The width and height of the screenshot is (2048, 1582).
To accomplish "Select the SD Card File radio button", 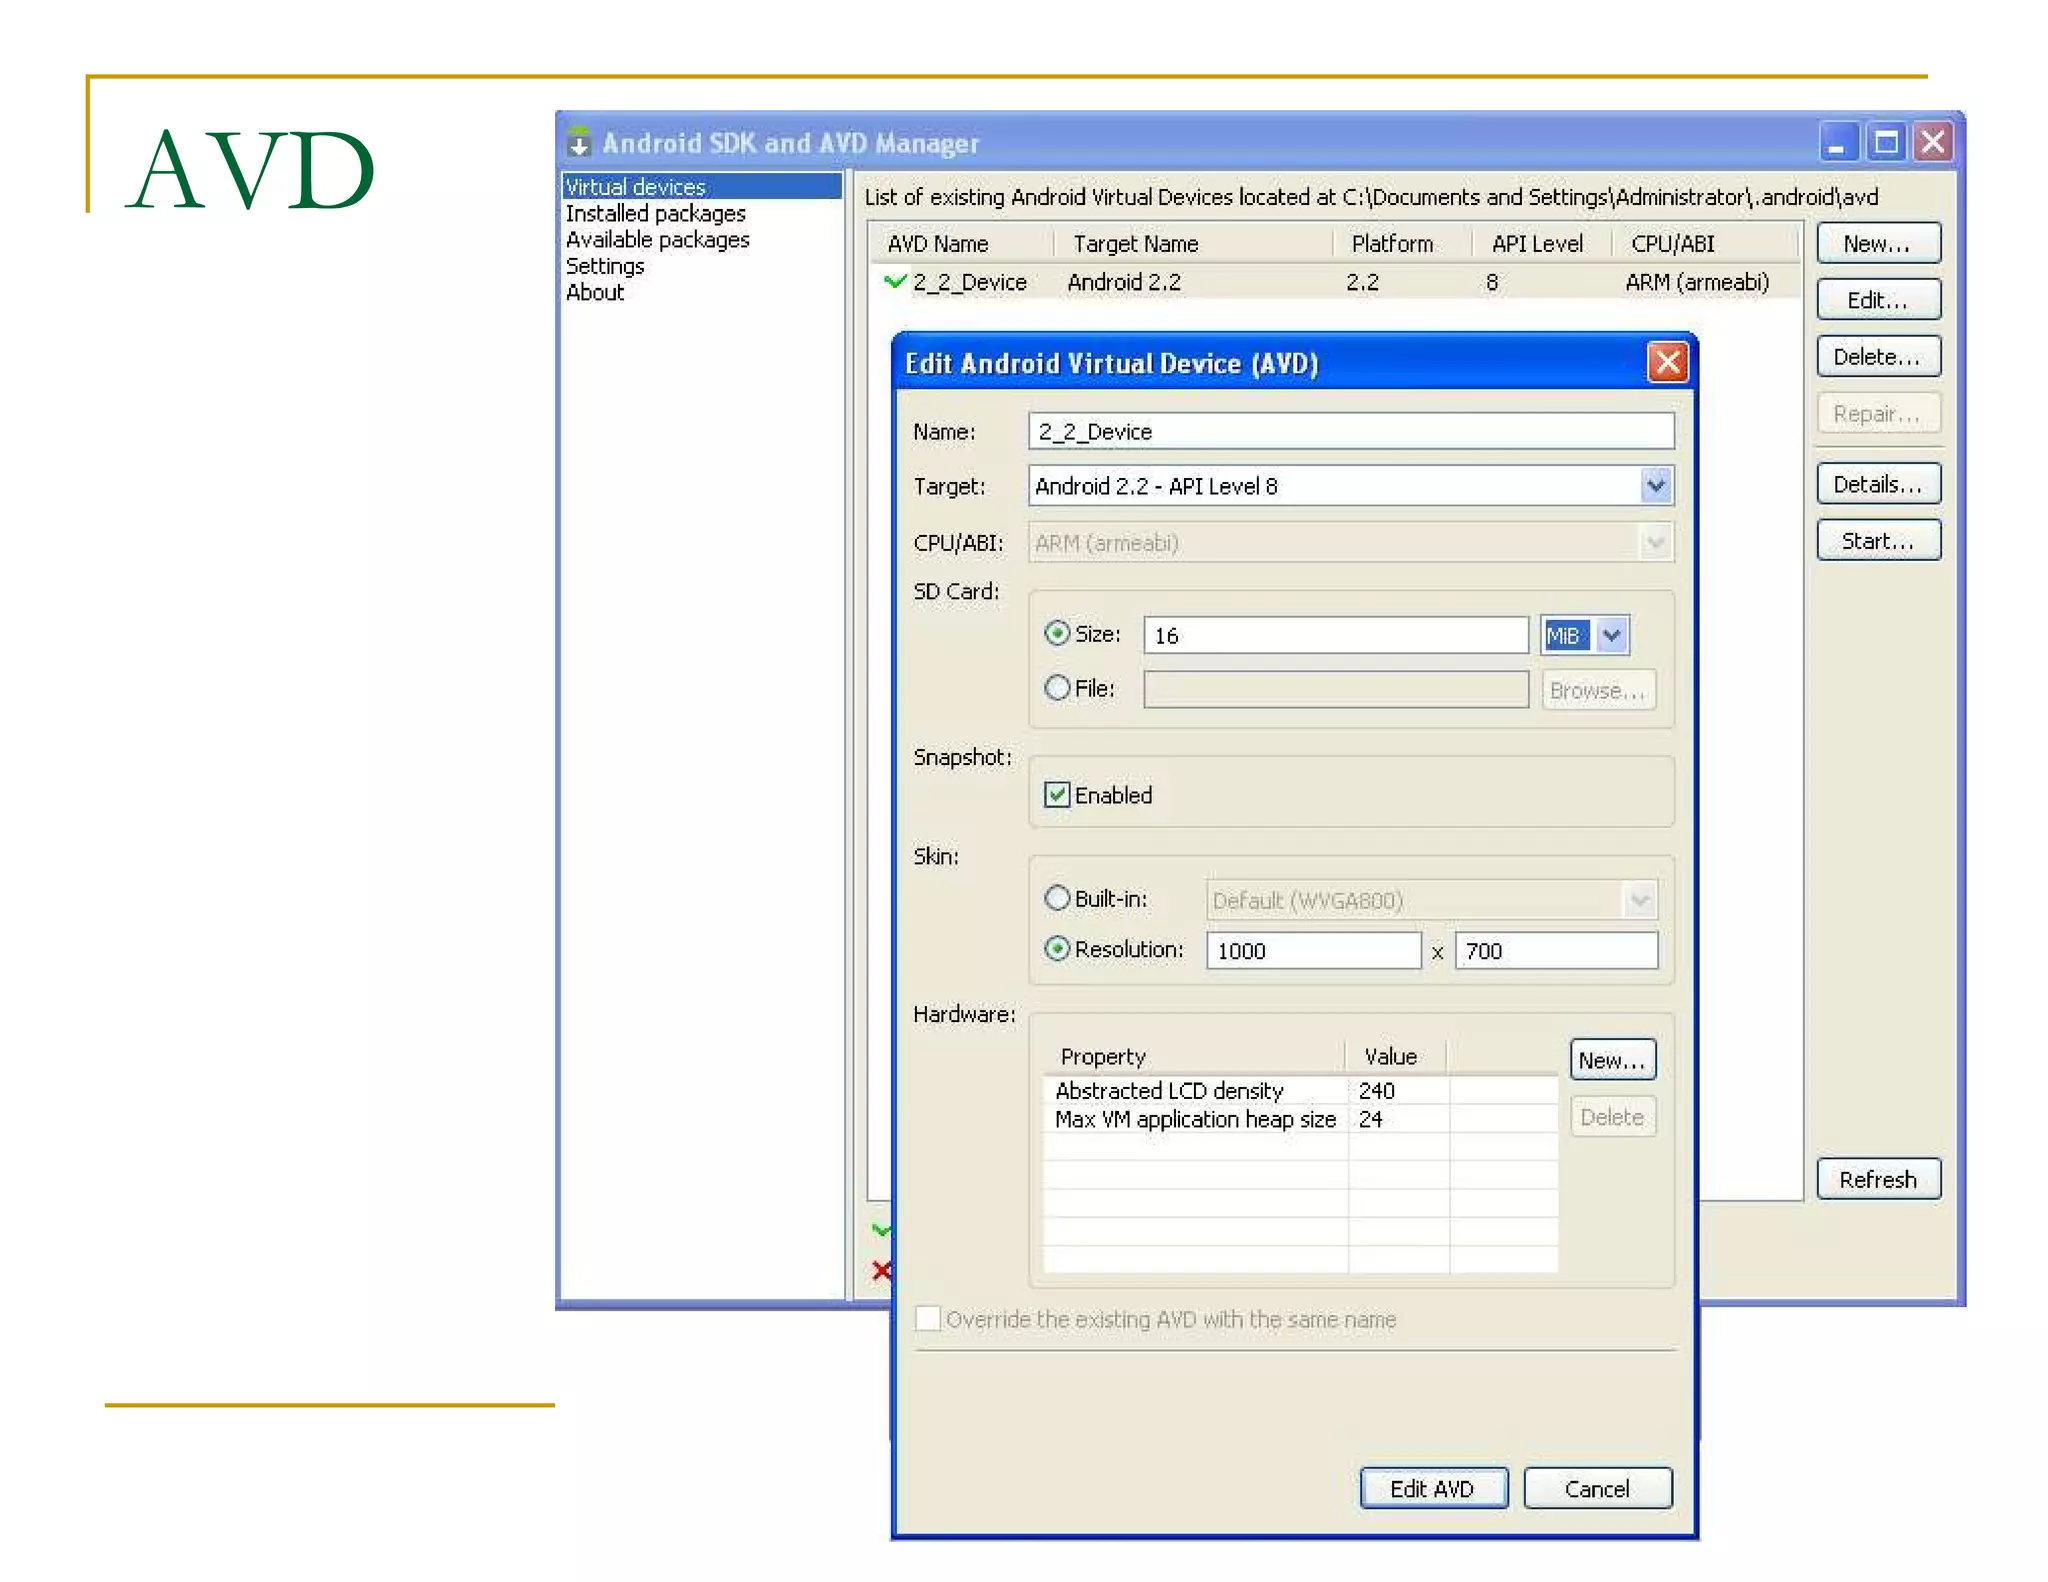I will 1057,688.
